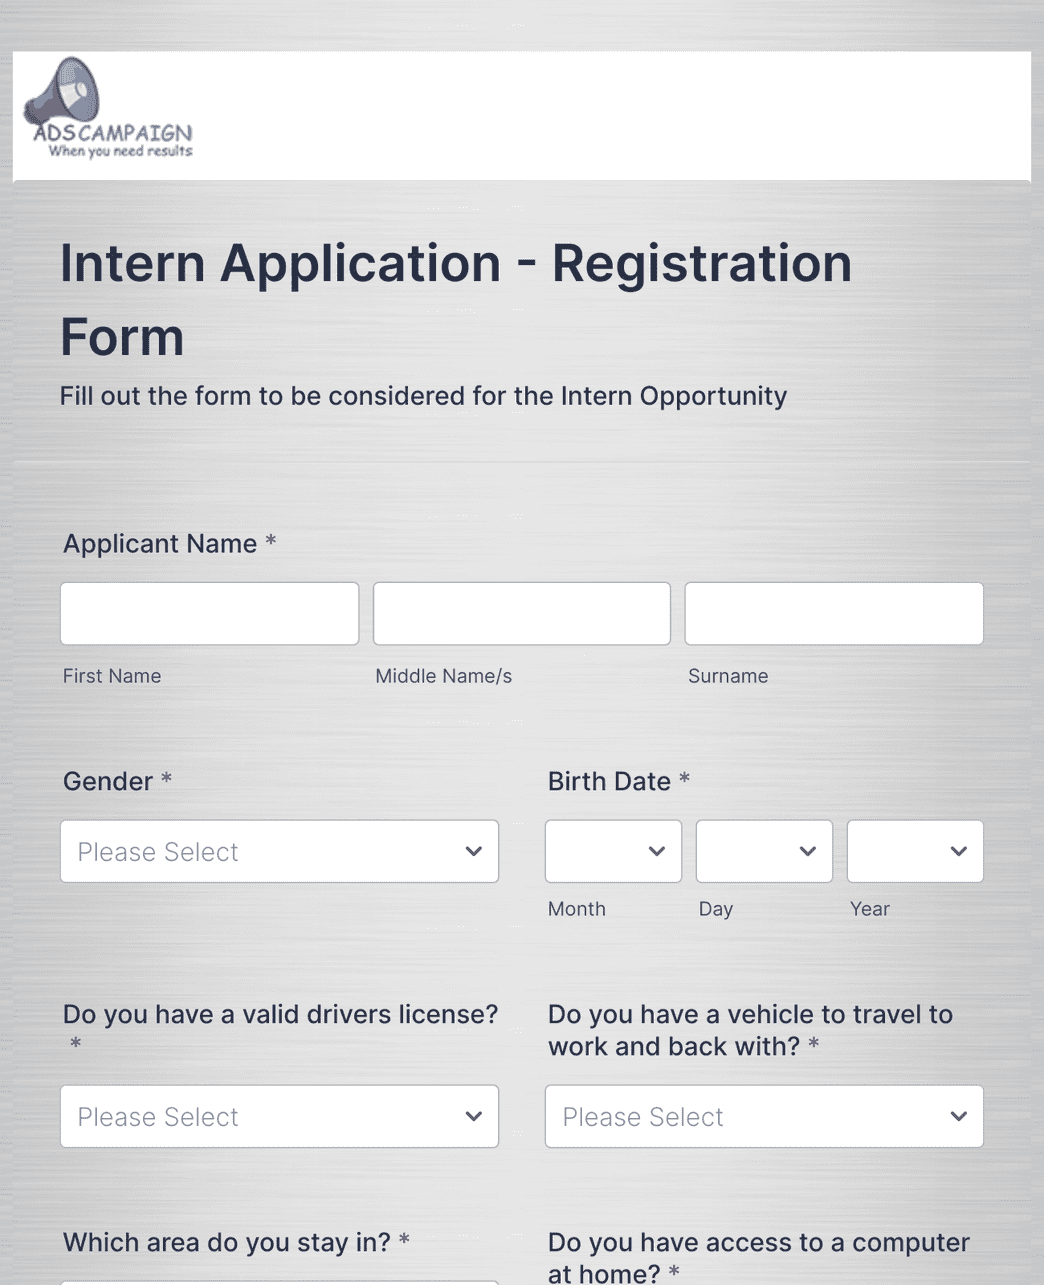Image resolution: width=1044 pixels, height=1285 pixels.
Task: Click the chevron on the drivers license selector
Action: click(472, 1116)
